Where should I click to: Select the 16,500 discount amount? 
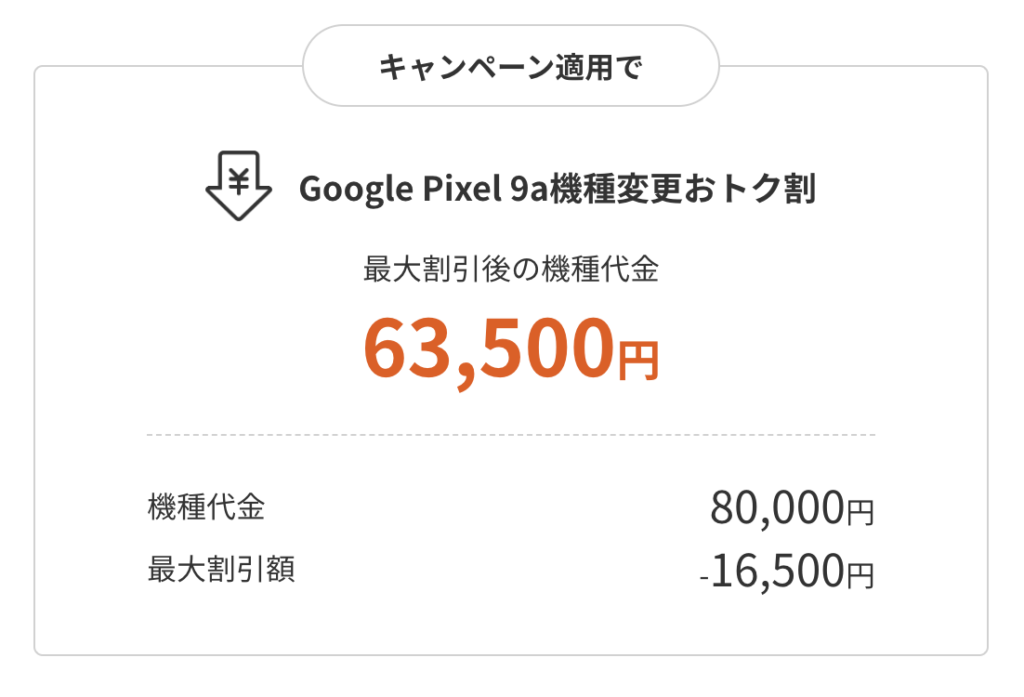click(777, 571)
